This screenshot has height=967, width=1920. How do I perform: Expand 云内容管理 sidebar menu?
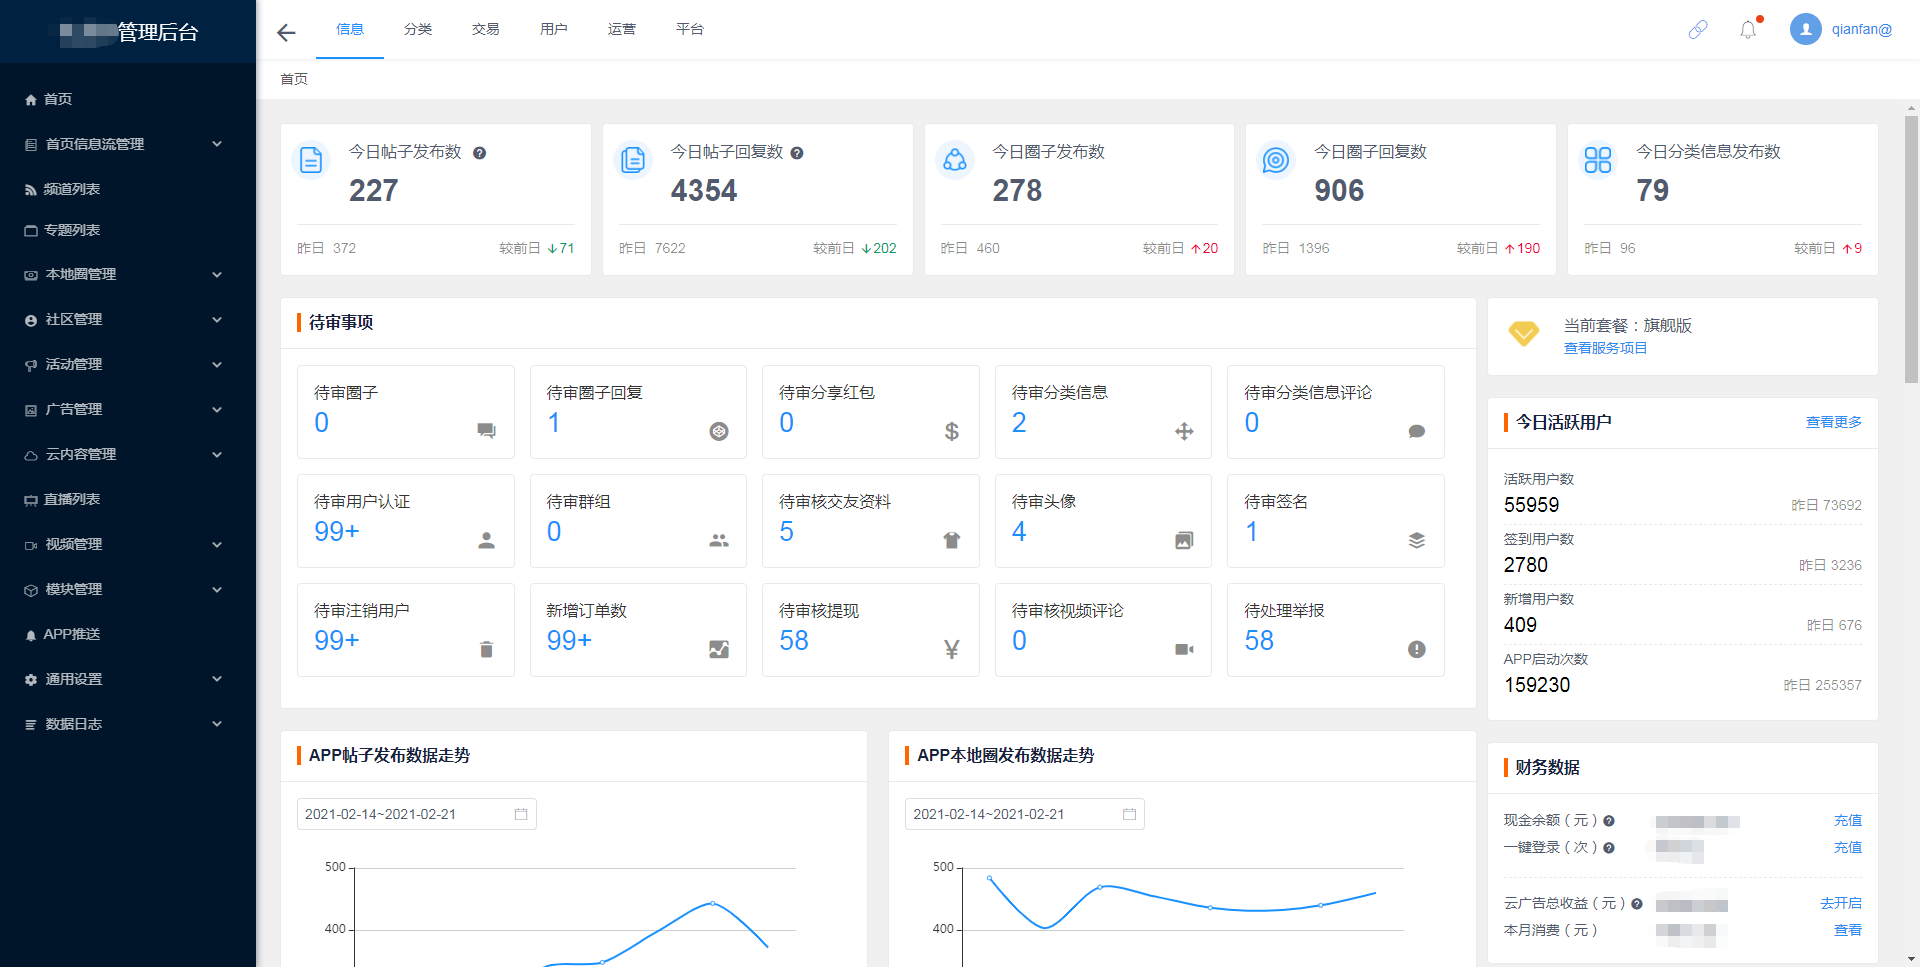click(128, 454)
